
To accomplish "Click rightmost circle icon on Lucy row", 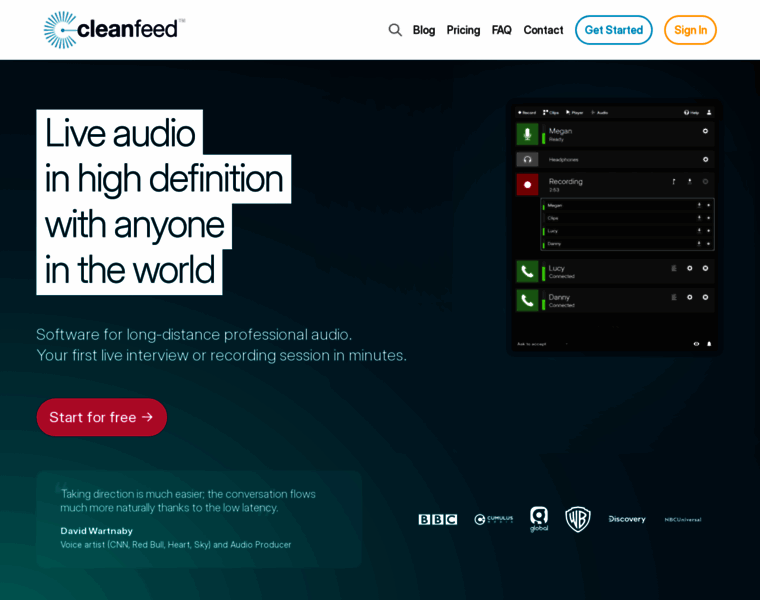I will tap(705, 268).
